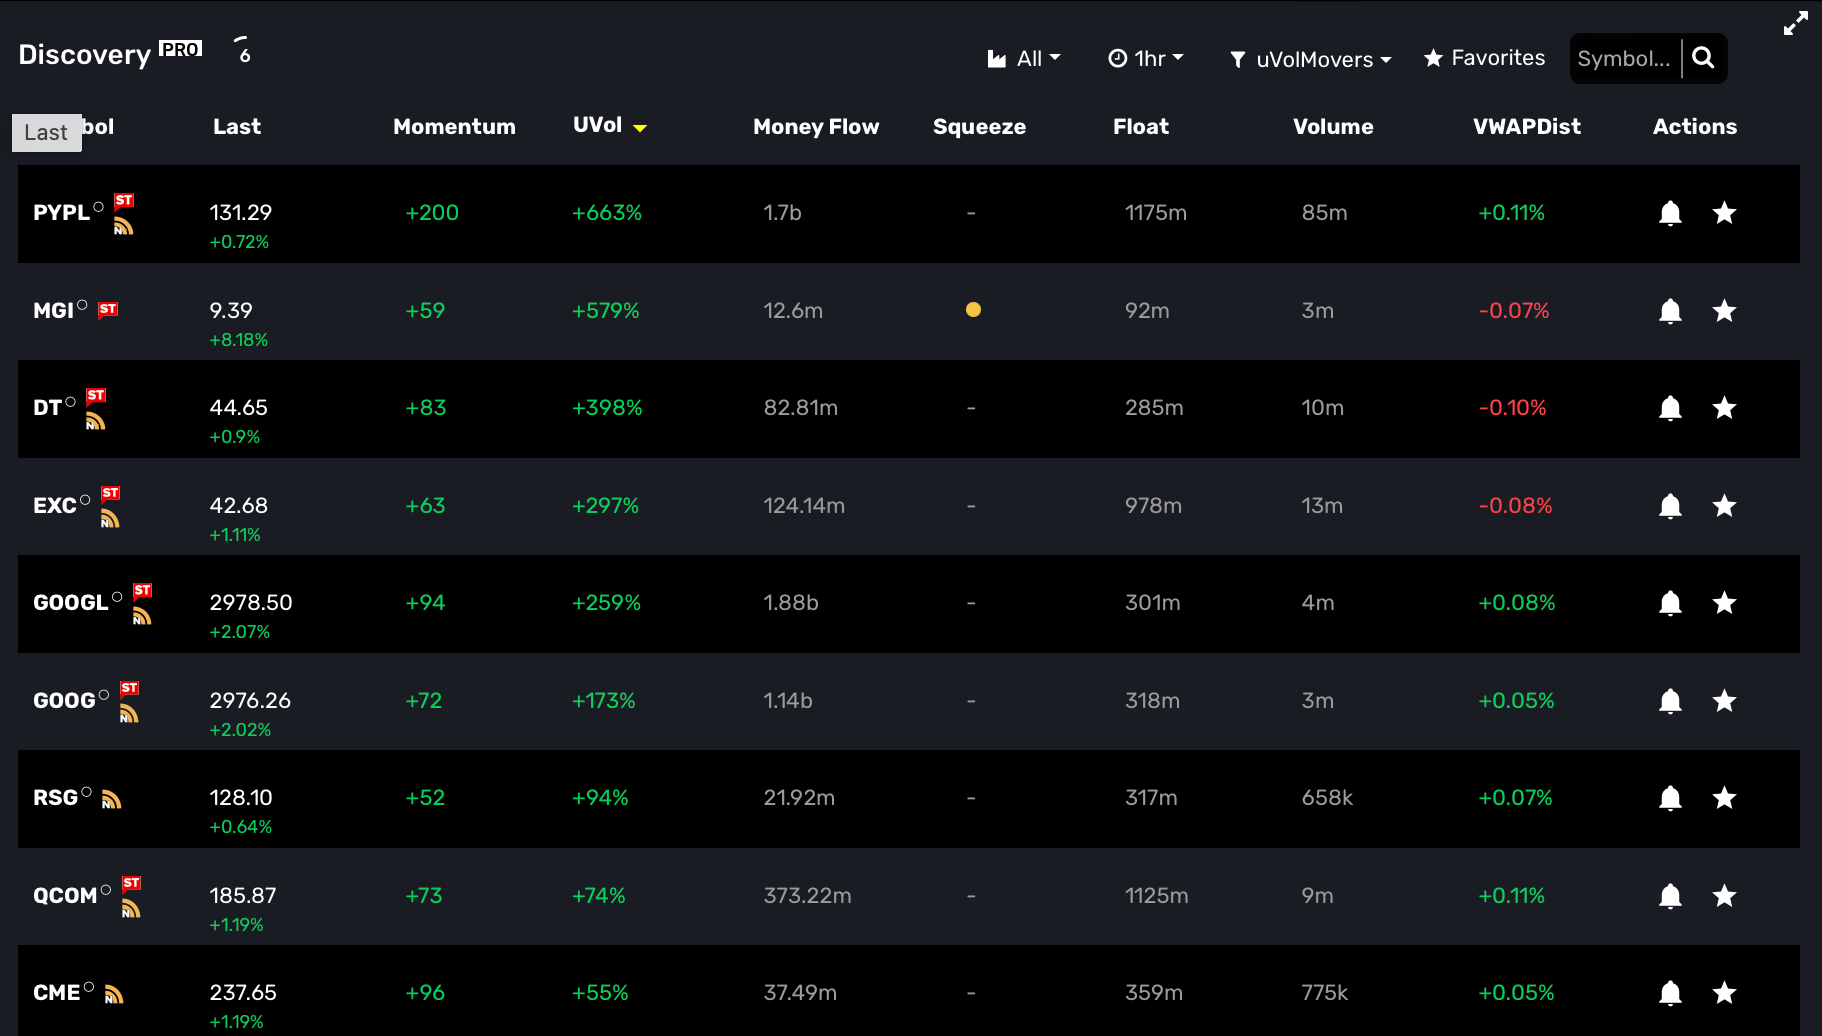Open the news feed icon for CME
The width and height of the screenshot is (1822, 1036).
(x=114, y=994)
